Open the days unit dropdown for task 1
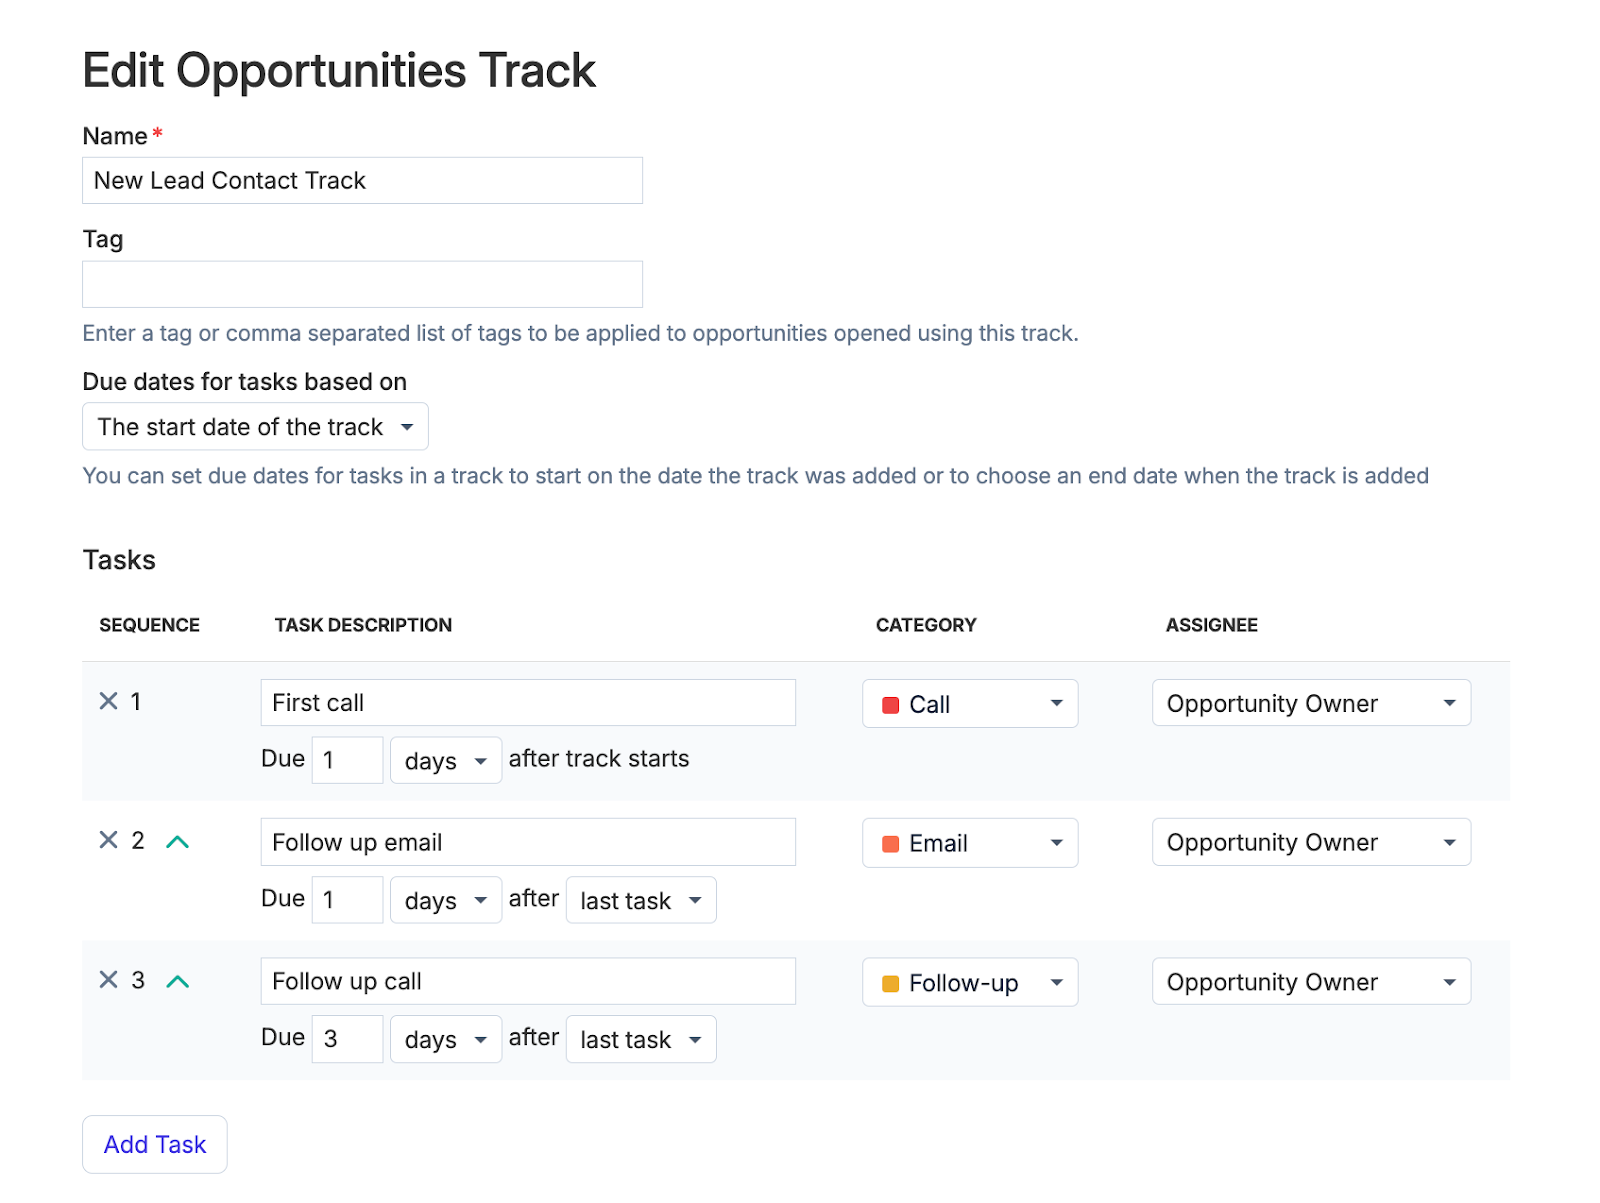1600x1203 pixels. (446, 761)
